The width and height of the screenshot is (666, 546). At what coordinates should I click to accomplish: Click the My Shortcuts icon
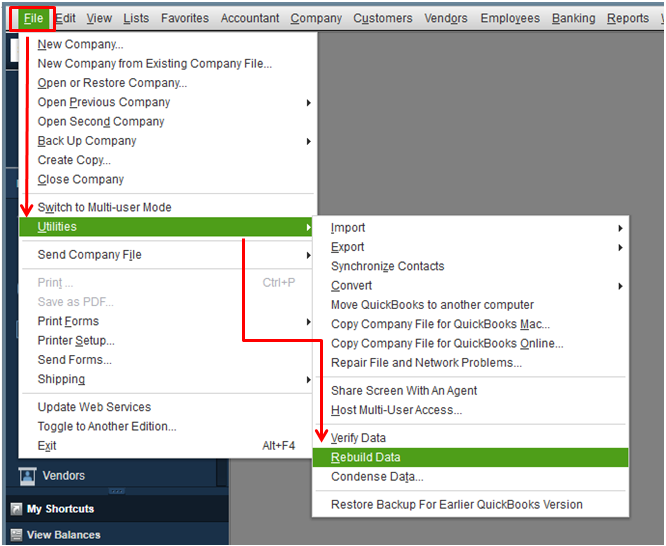(16, 509)
